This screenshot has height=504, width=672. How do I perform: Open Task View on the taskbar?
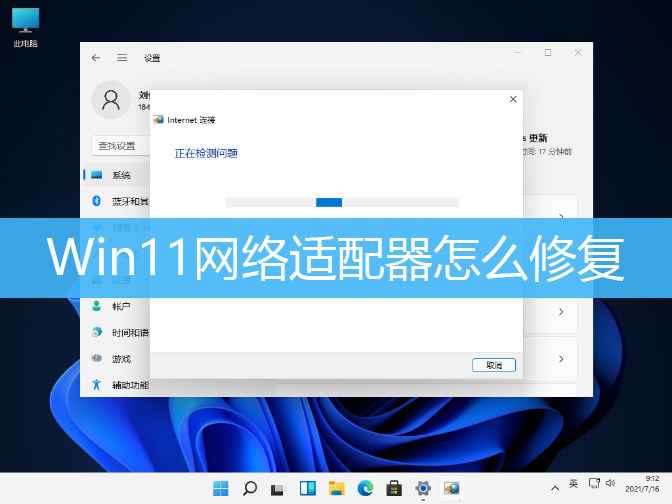[279, 488]
